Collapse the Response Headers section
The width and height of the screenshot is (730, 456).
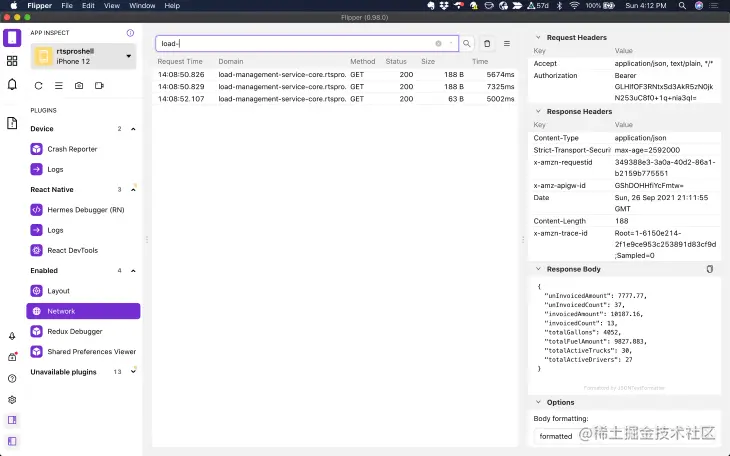[538, 111]
